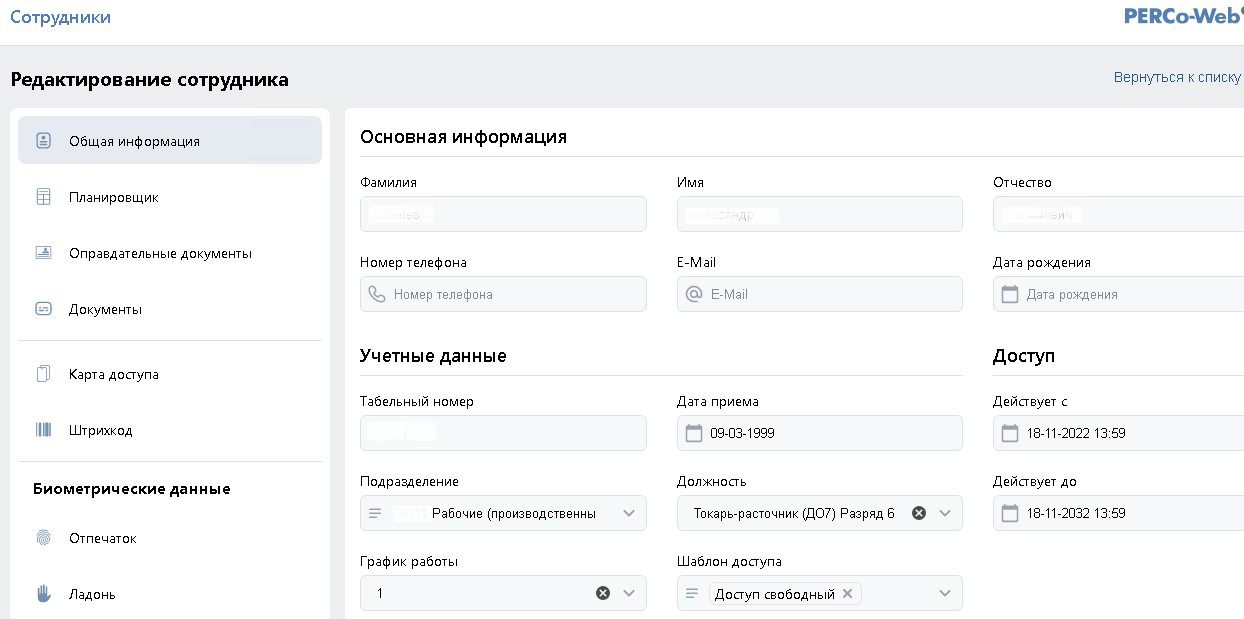1244x619 pixels.
Task: Remove the Доступ свободный tag
Action: [847, 594]
